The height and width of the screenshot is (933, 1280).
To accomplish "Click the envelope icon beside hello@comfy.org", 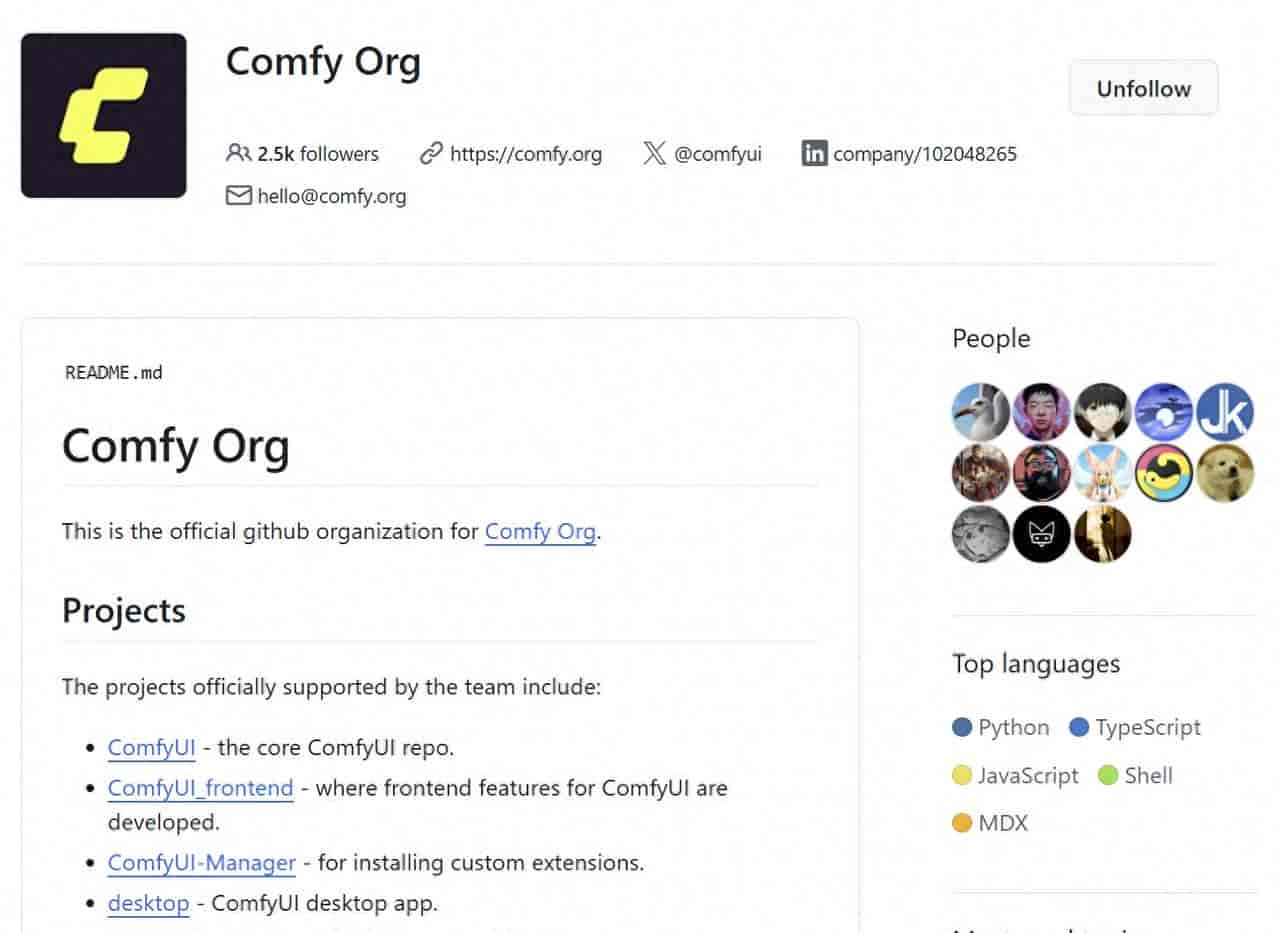I will click(x=238, y=196).
